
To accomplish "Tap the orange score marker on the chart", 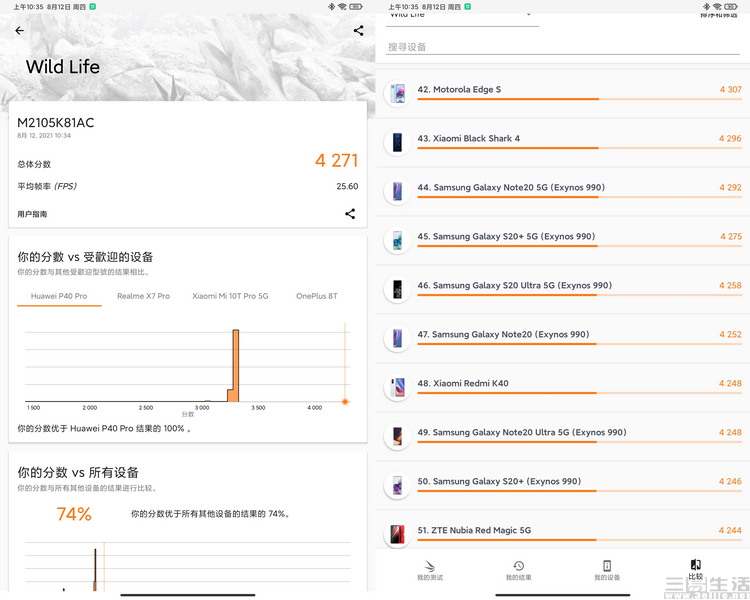I will click(345, 402).
